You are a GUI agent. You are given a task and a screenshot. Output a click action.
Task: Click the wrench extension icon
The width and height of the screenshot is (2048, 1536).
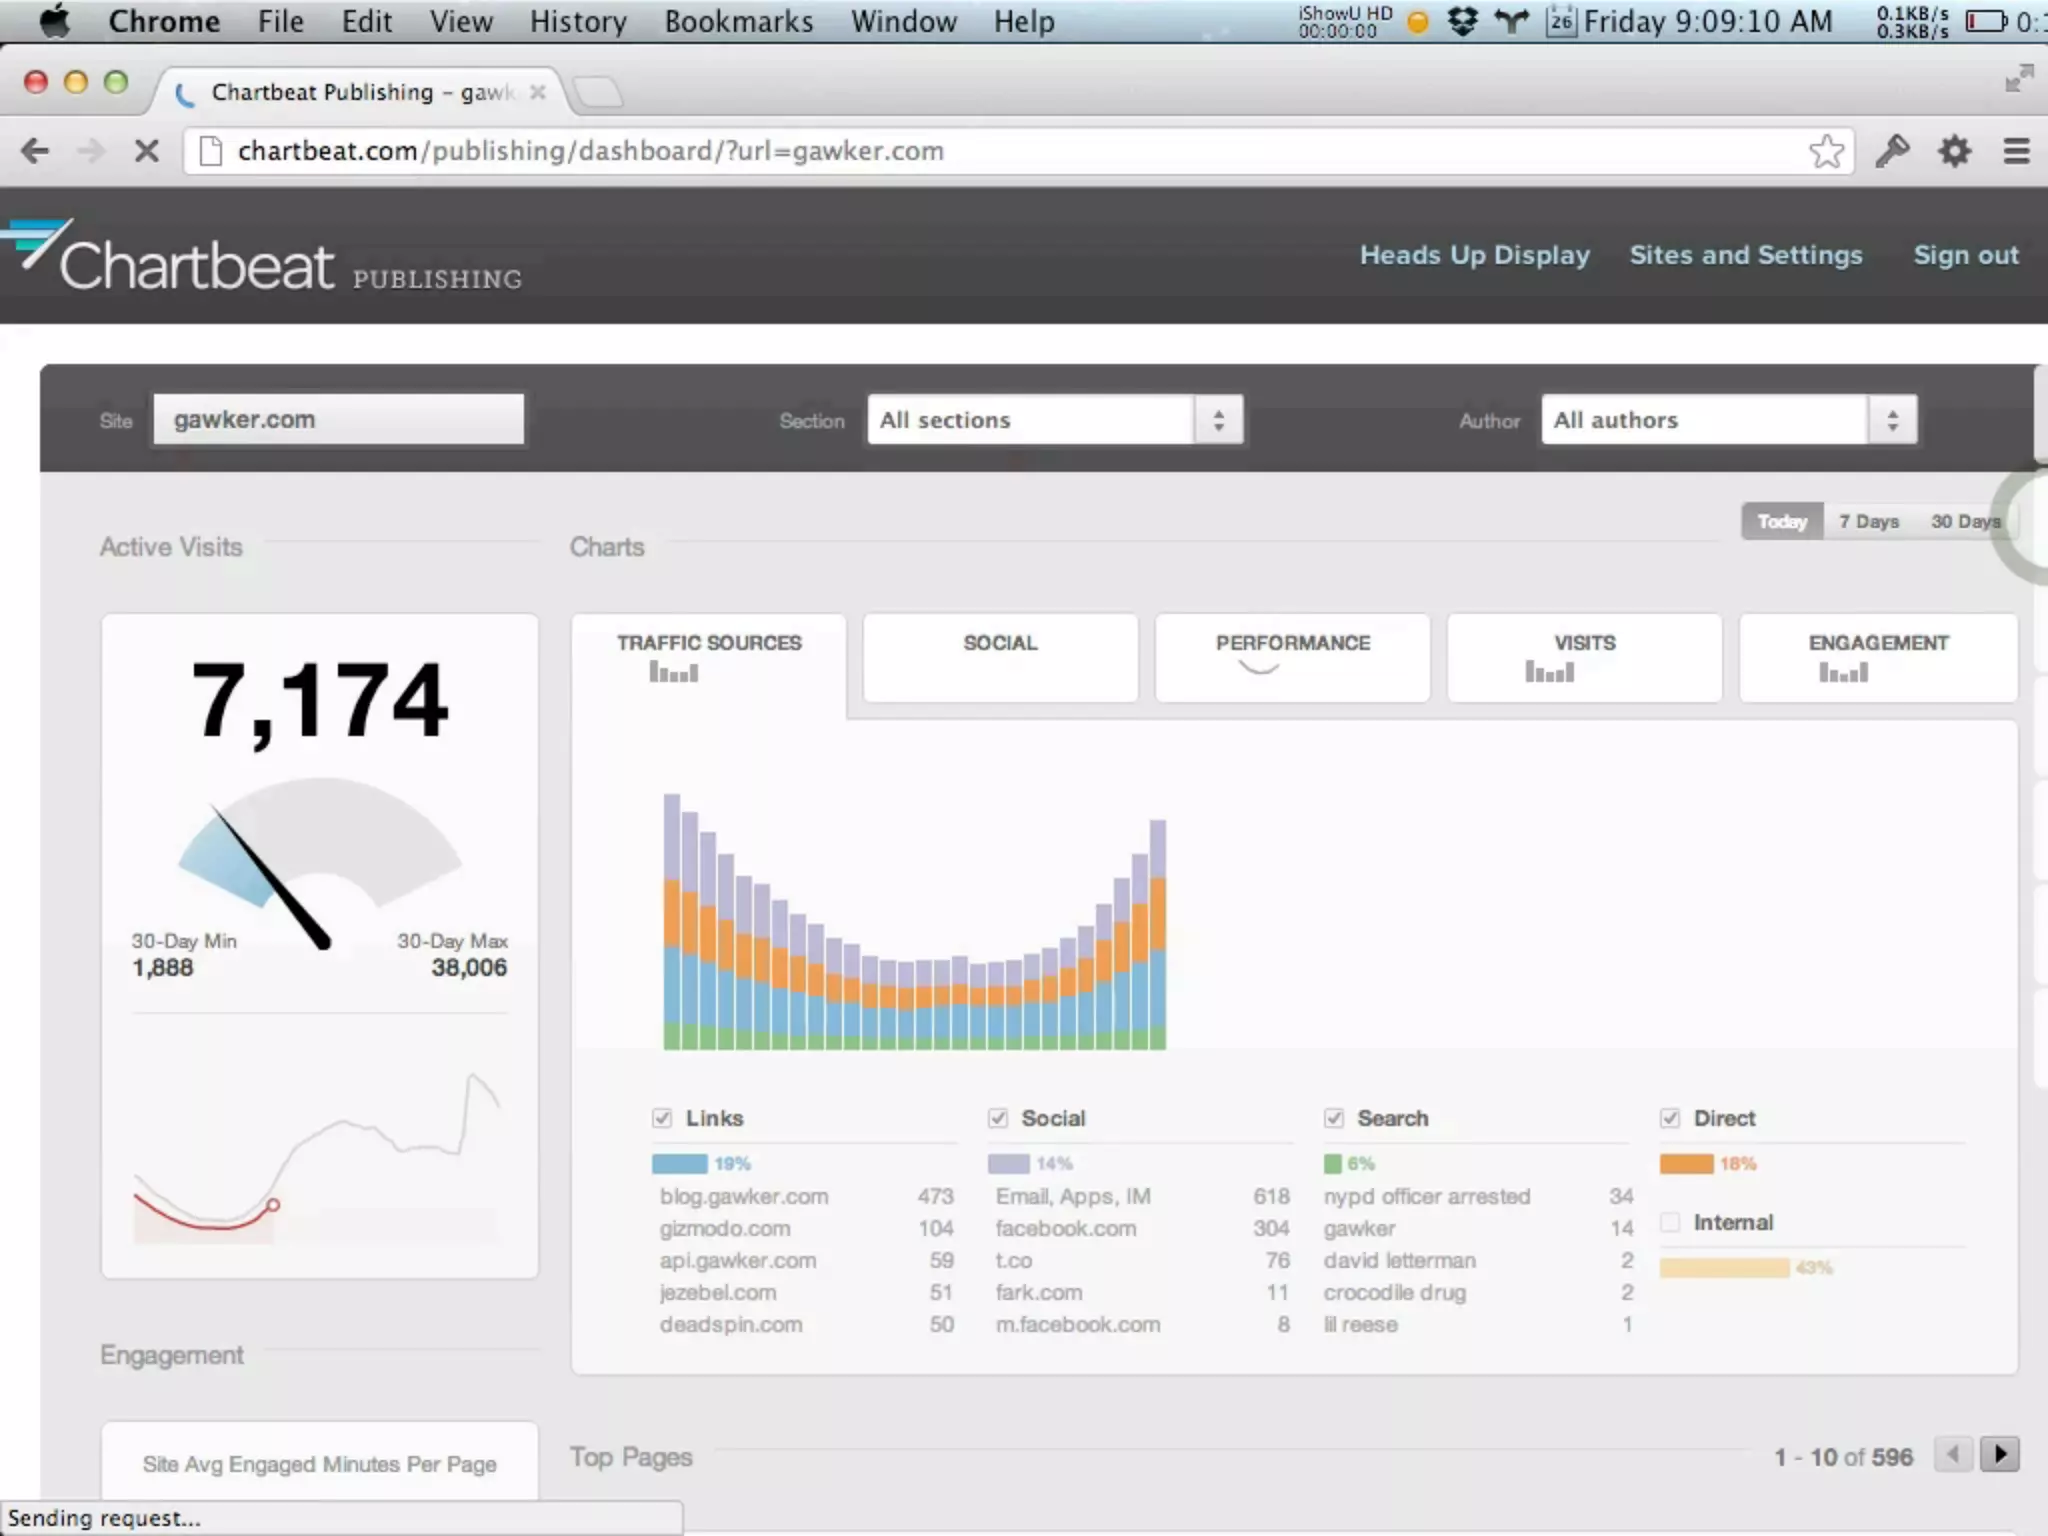click(x=1891, y=151)
